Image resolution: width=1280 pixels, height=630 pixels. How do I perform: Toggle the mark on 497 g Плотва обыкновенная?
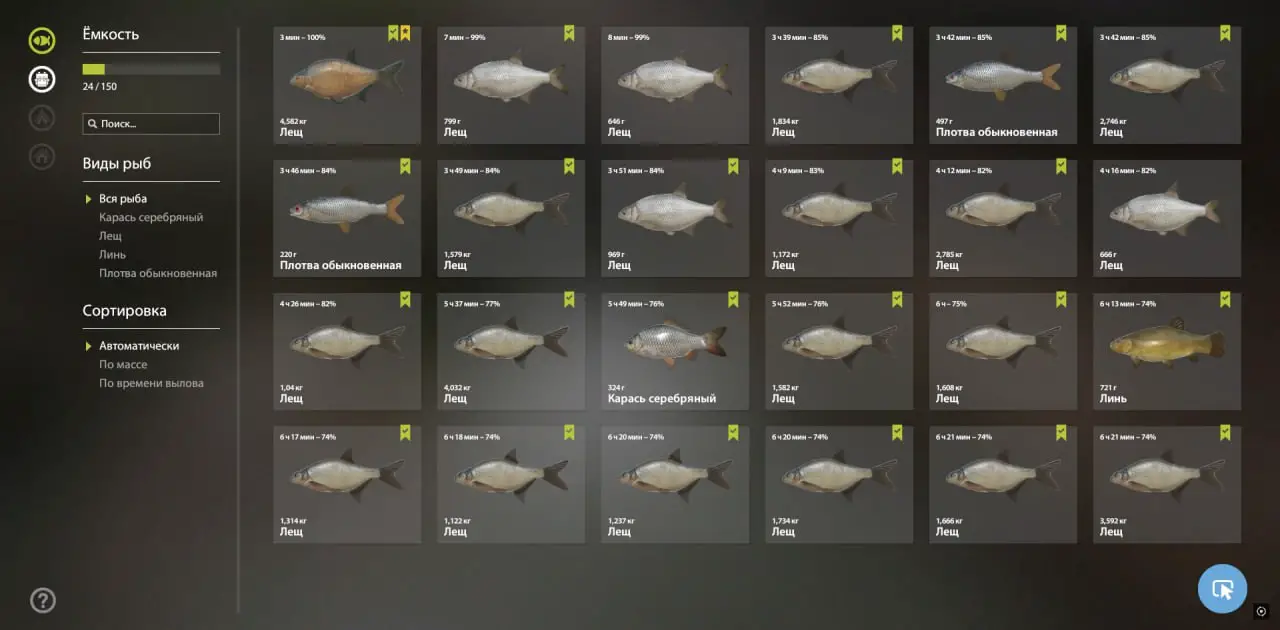1061,34
